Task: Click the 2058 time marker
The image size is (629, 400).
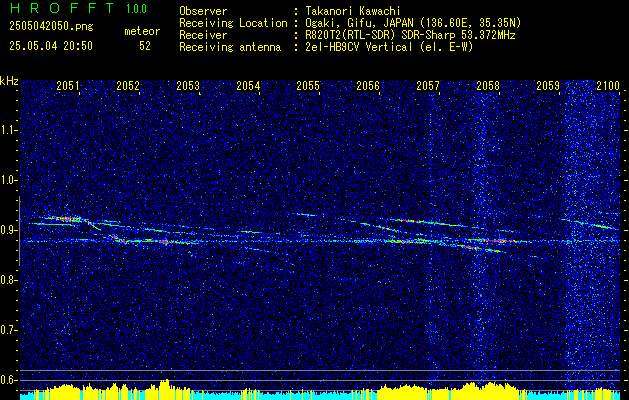Action: point(488,85)
